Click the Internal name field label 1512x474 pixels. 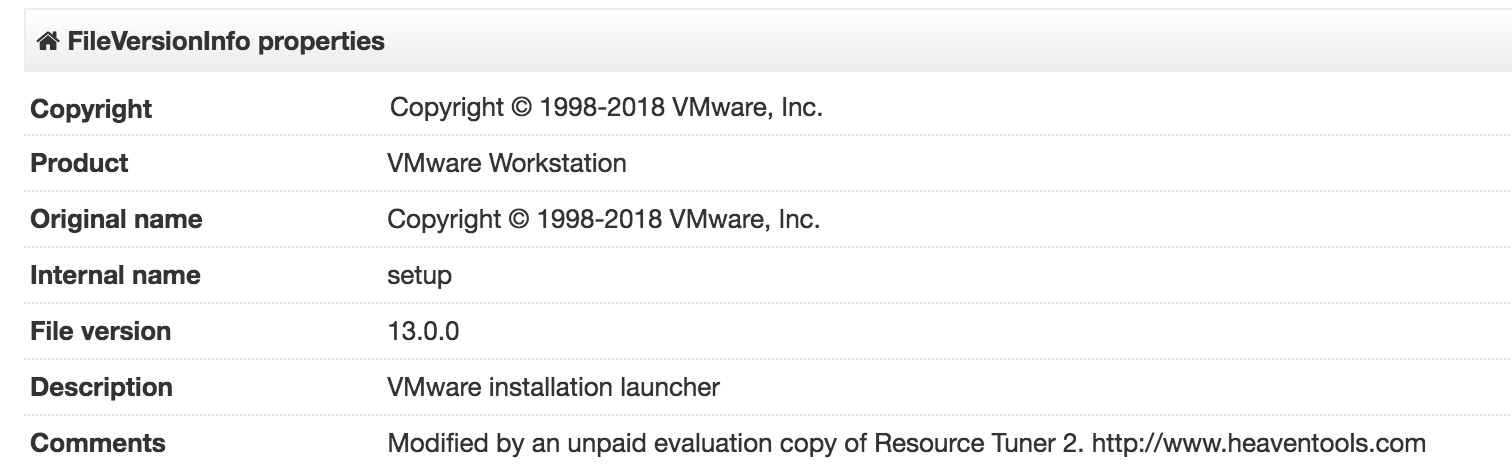coord(115,275)
